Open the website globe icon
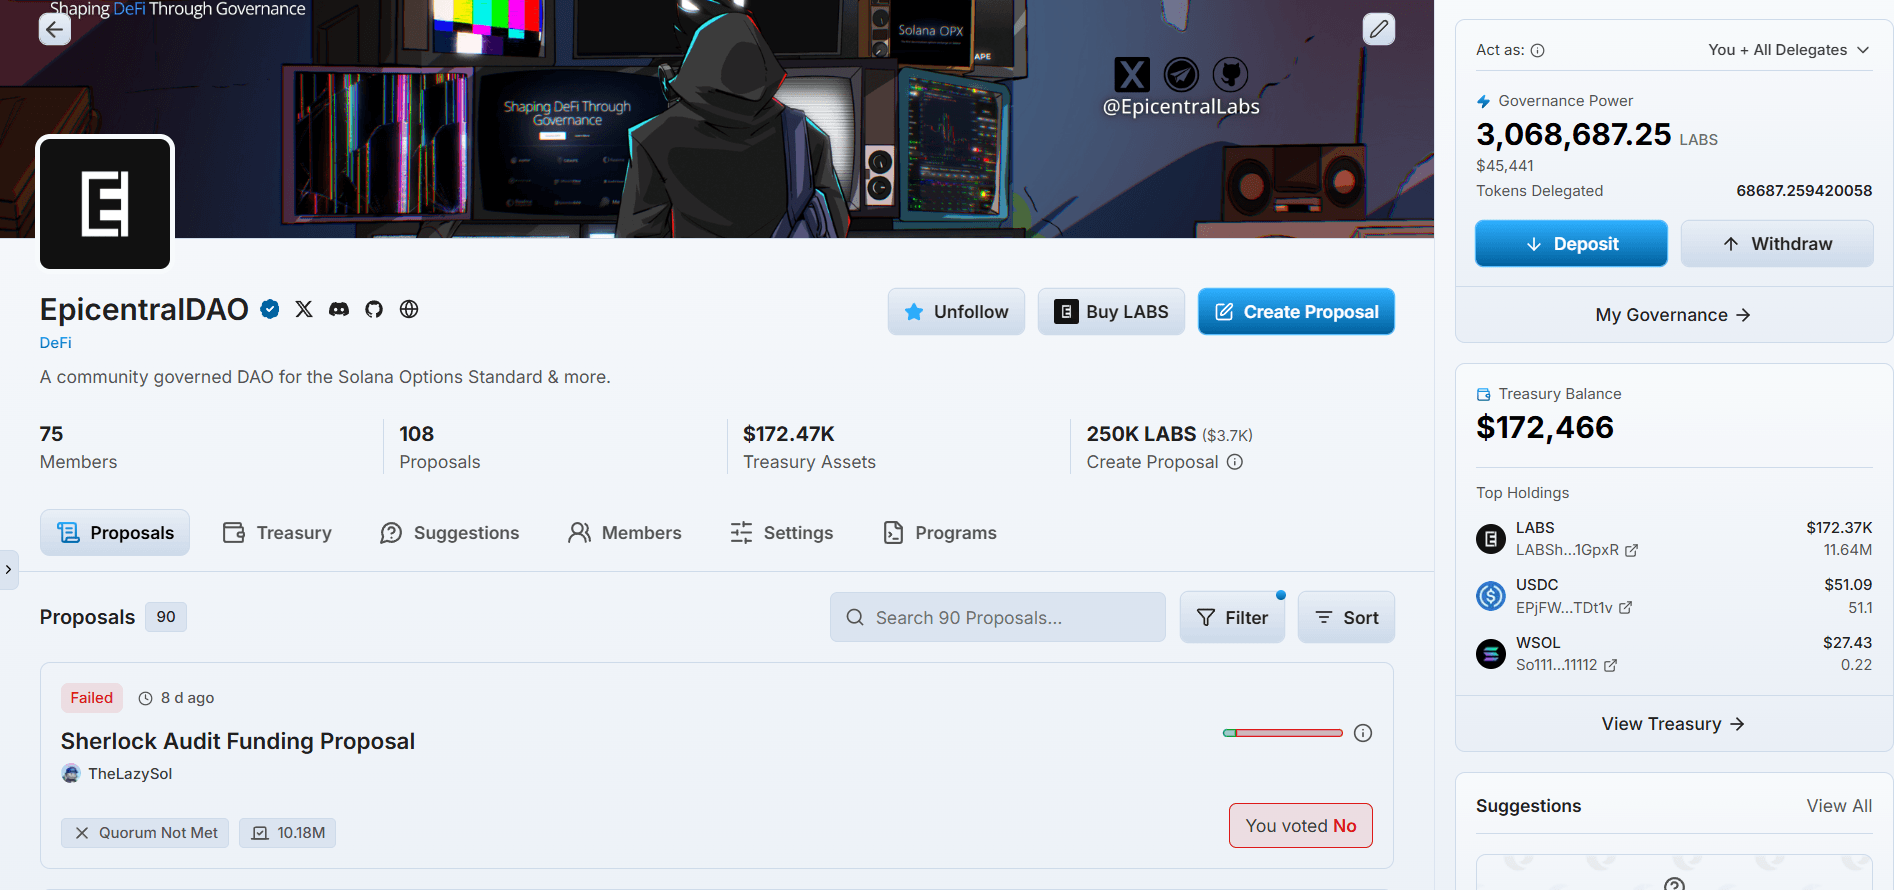 coord(409,309)
